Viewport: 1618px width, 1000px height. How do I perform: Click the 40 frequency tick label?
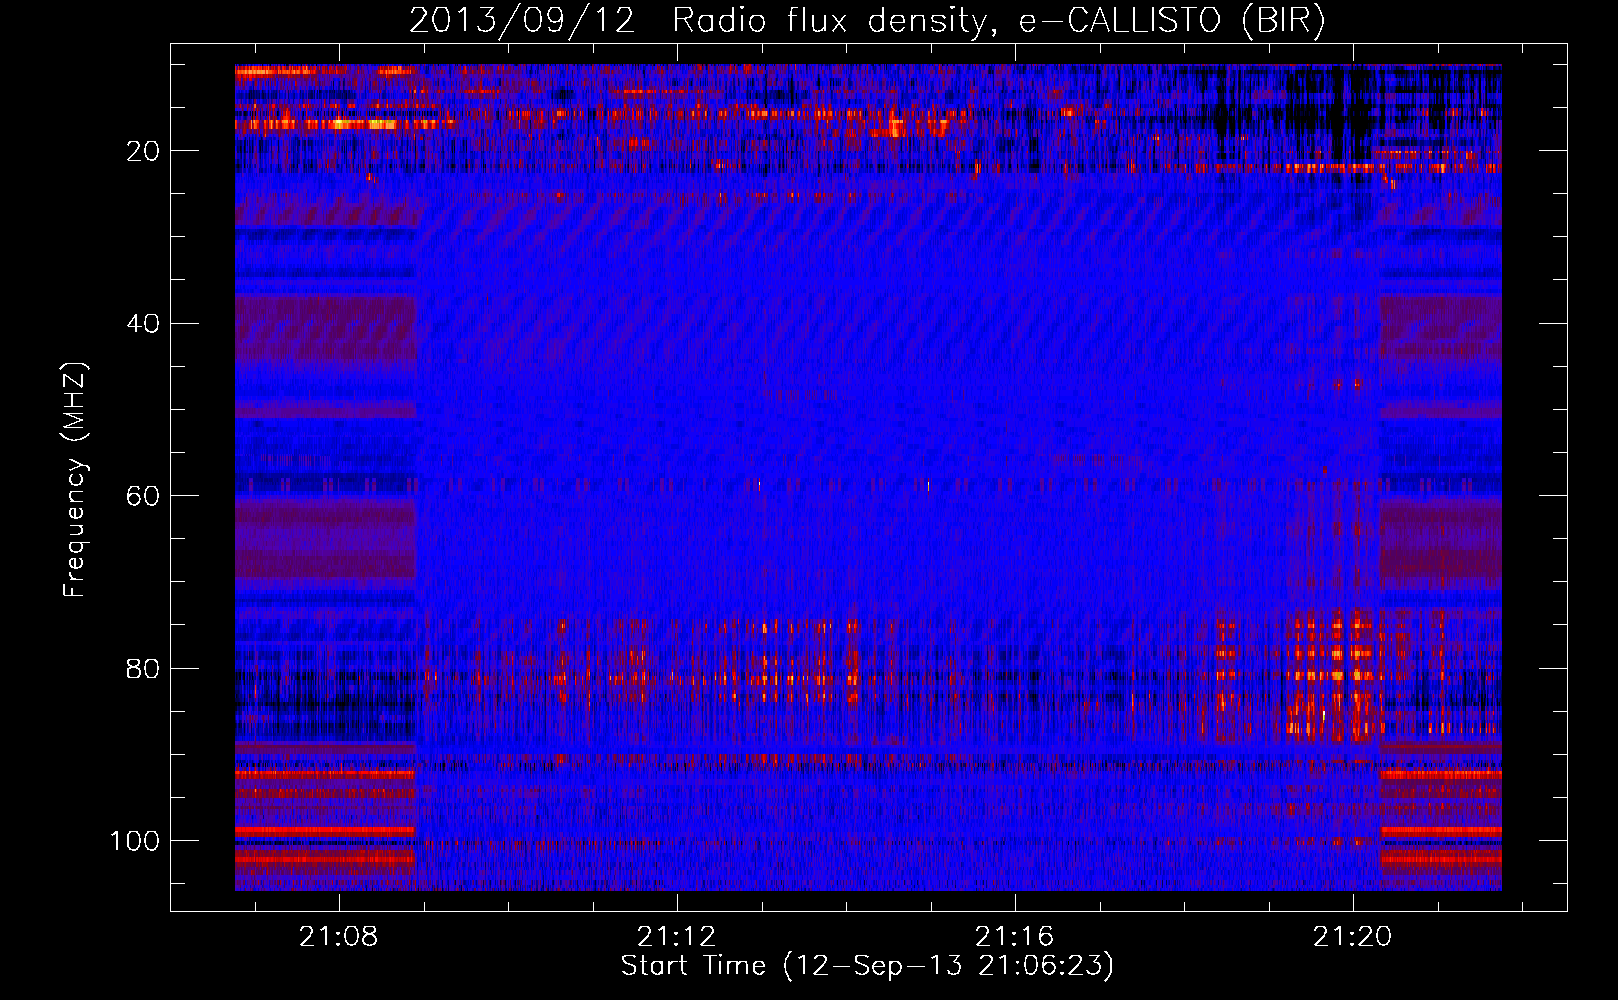[x=143, y=323]
